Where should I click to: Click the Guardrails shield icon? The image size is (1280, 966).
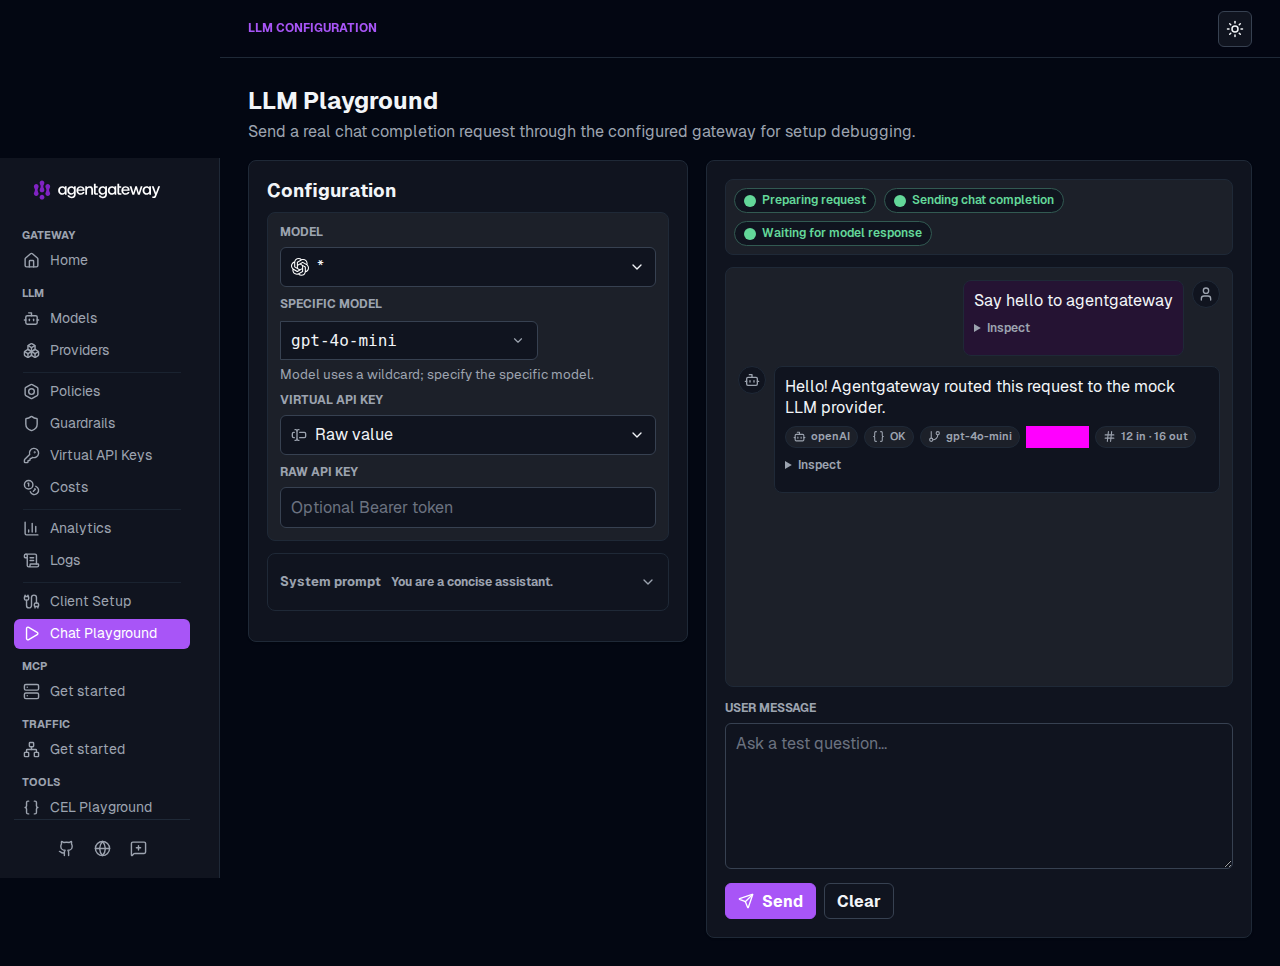coord(31,423)
